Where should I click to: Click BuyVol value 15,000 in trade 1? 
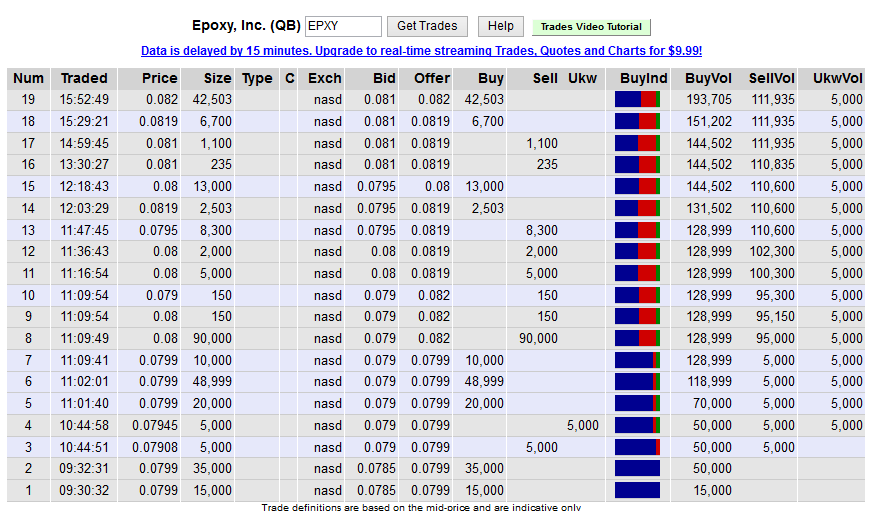pyautogui.click(x=712, y=490)
